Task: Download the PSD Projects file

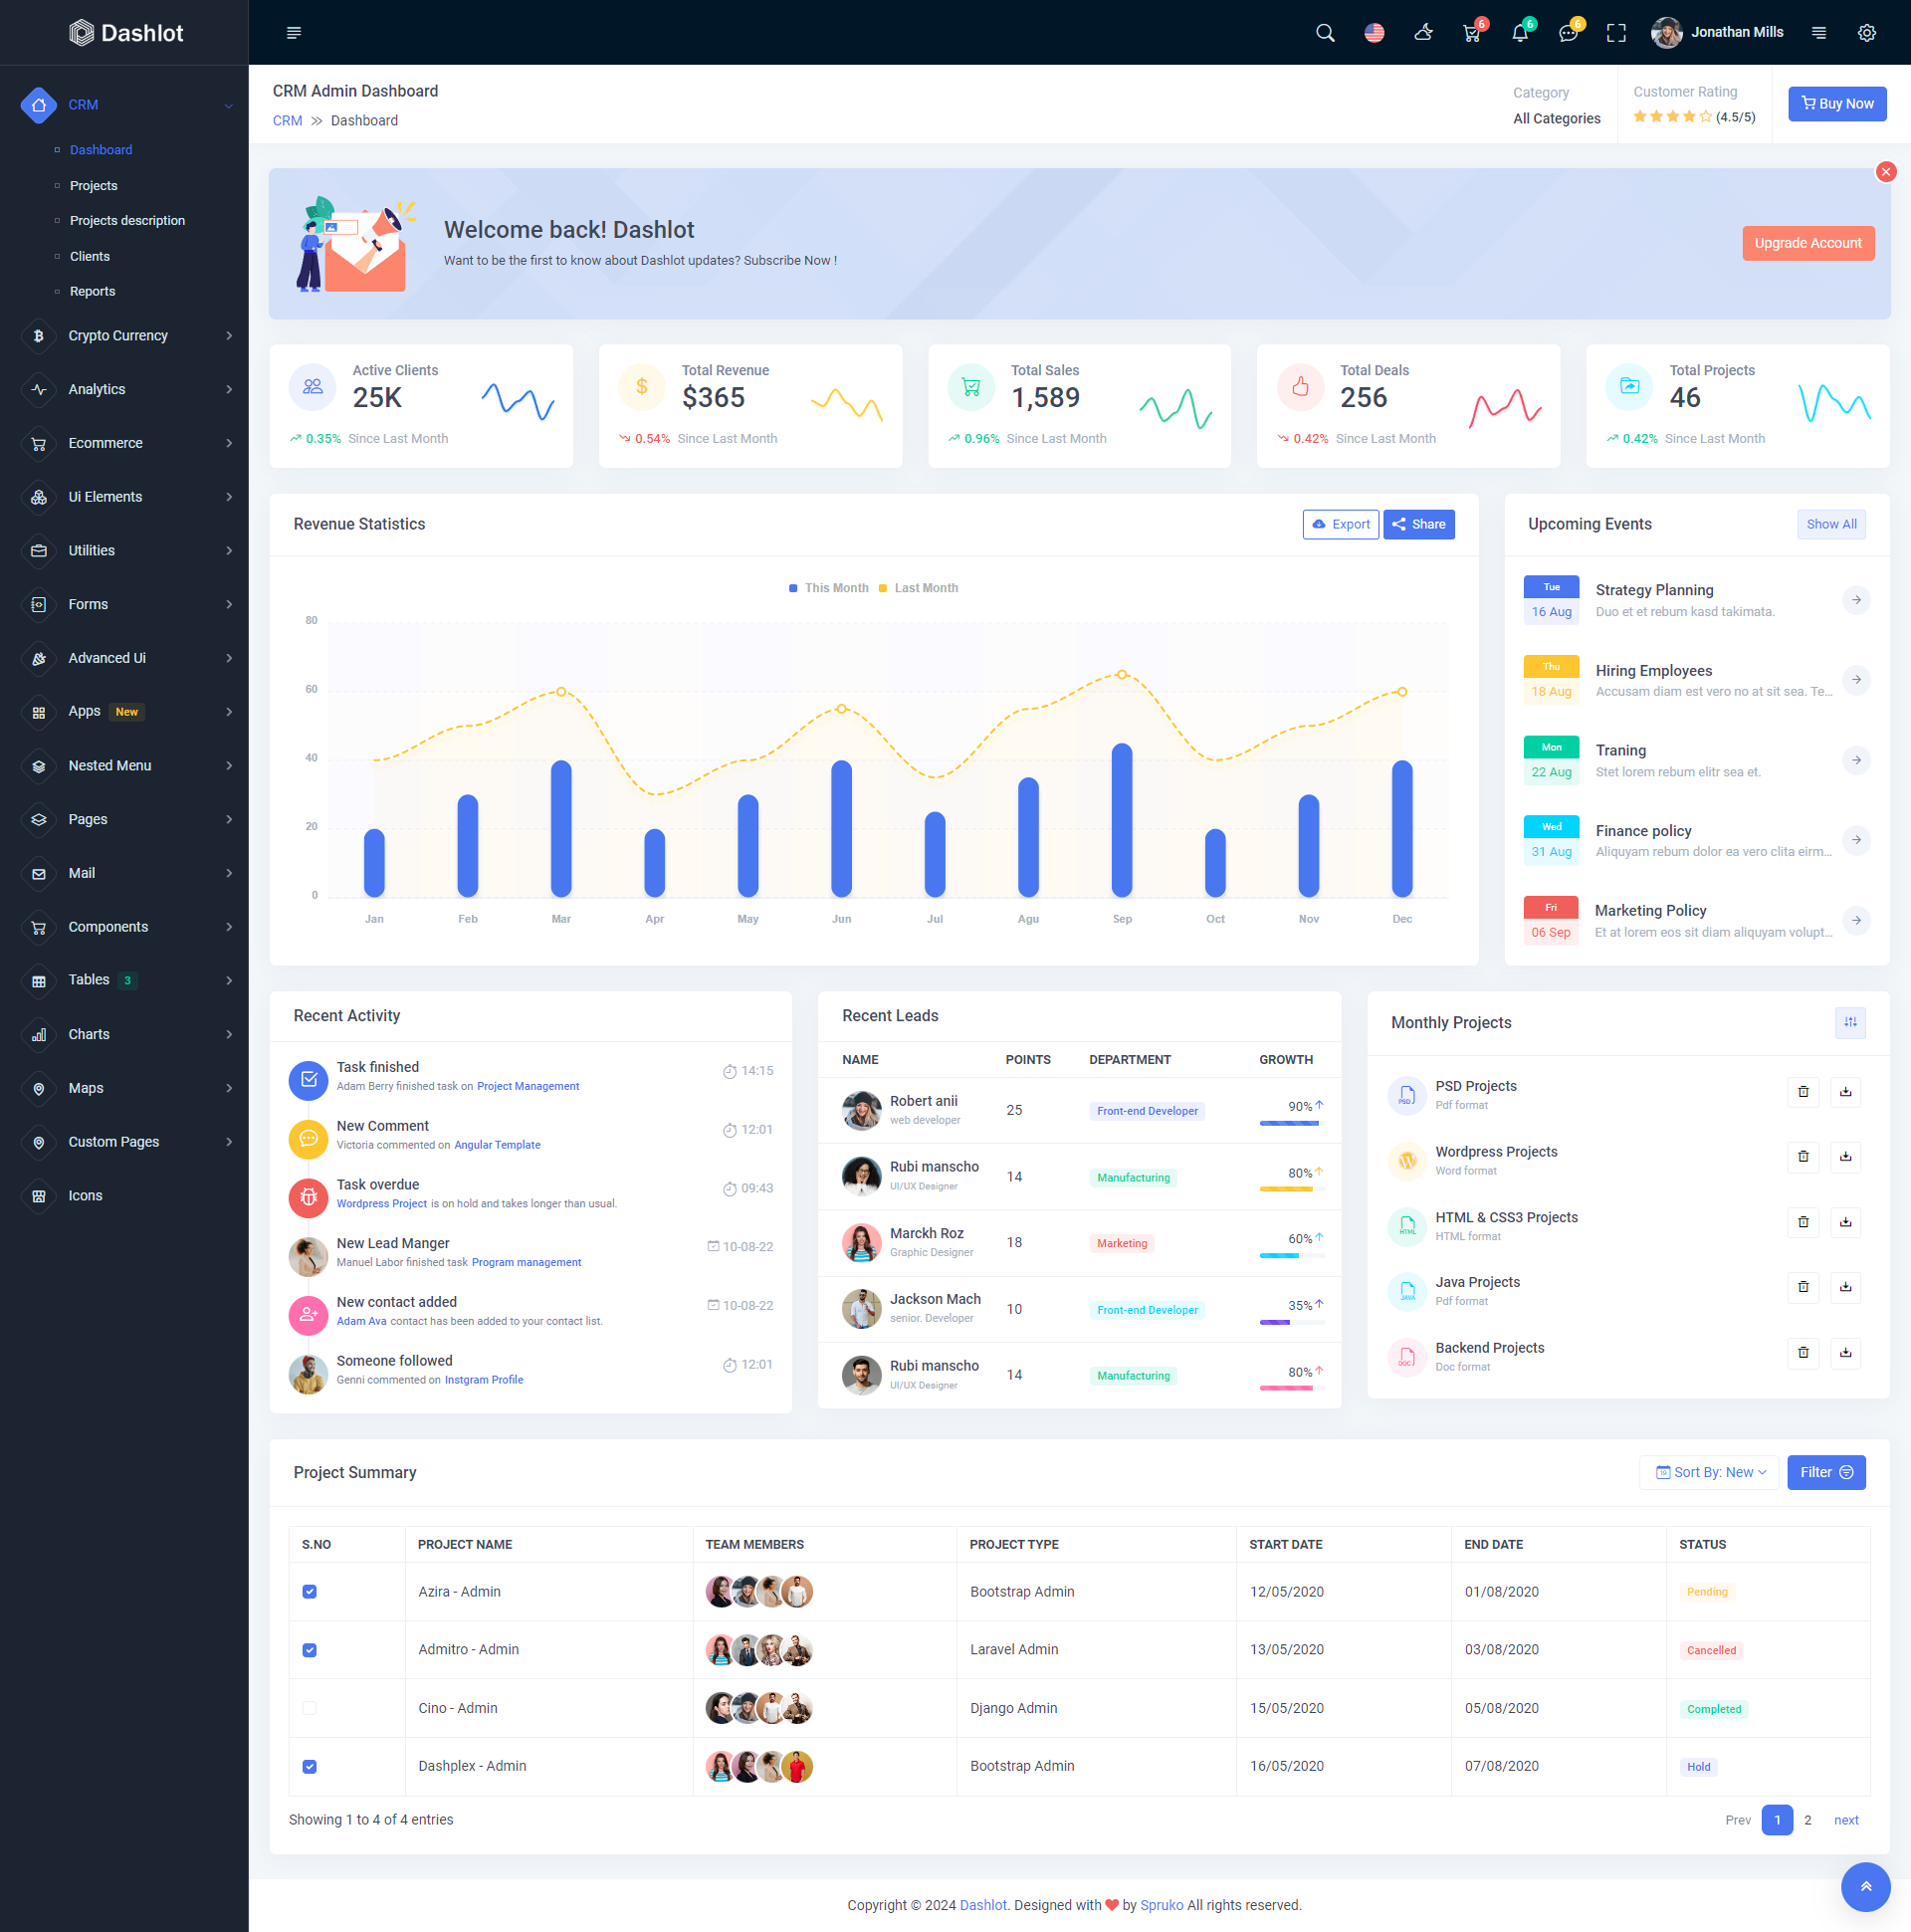Action: pos(1845,1092)
